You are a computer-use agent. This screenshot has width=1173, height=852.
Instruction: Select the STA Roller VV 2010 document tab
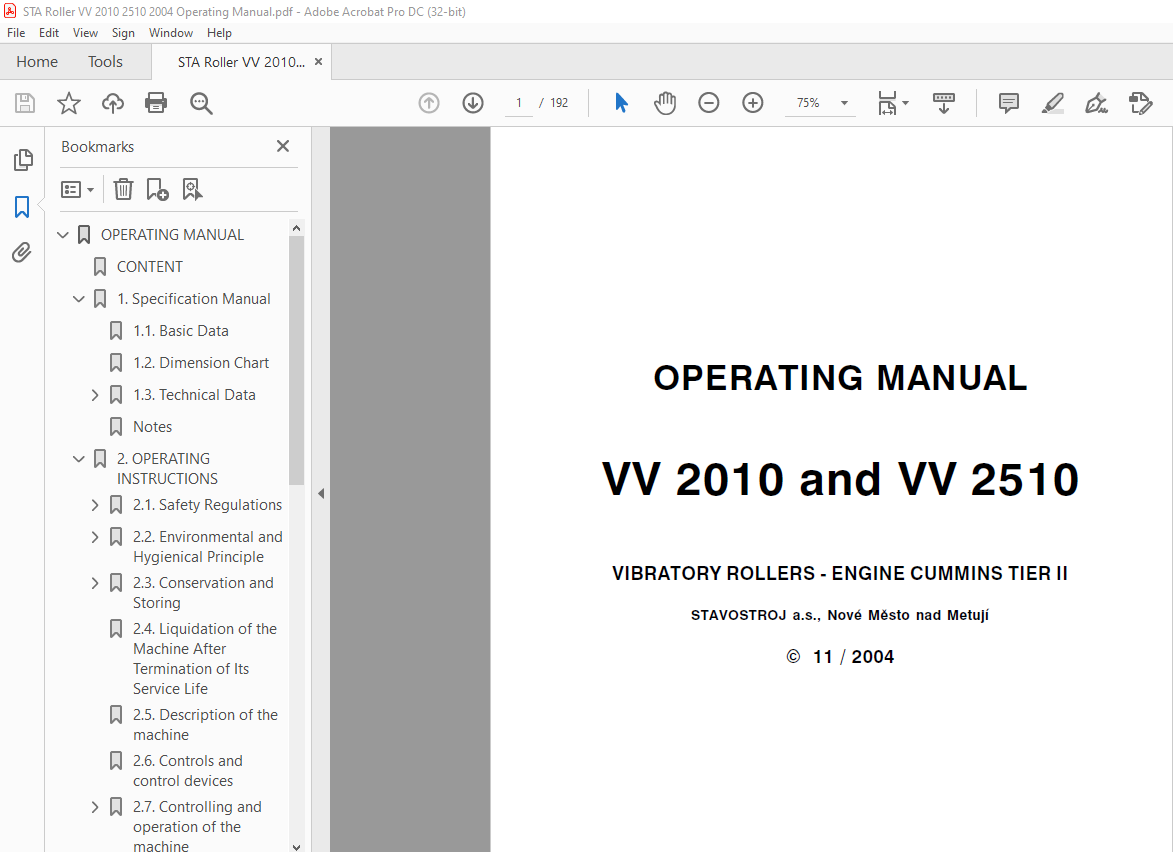coord(241,62)
